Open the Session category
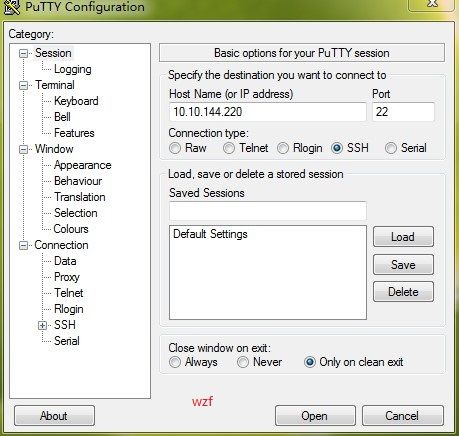Viewport: 459px width, 436px height. tap(53, 53)
